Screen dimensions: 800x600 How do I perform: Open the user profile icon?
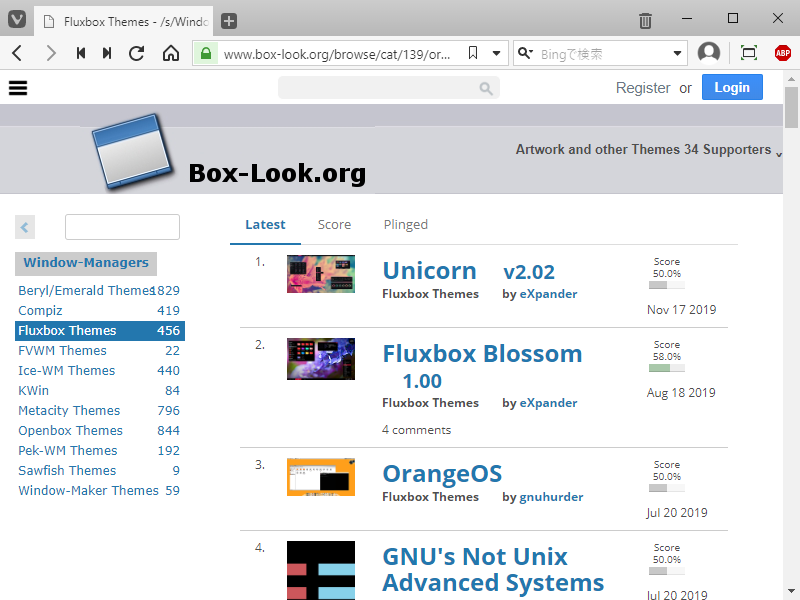click(709, 53)
